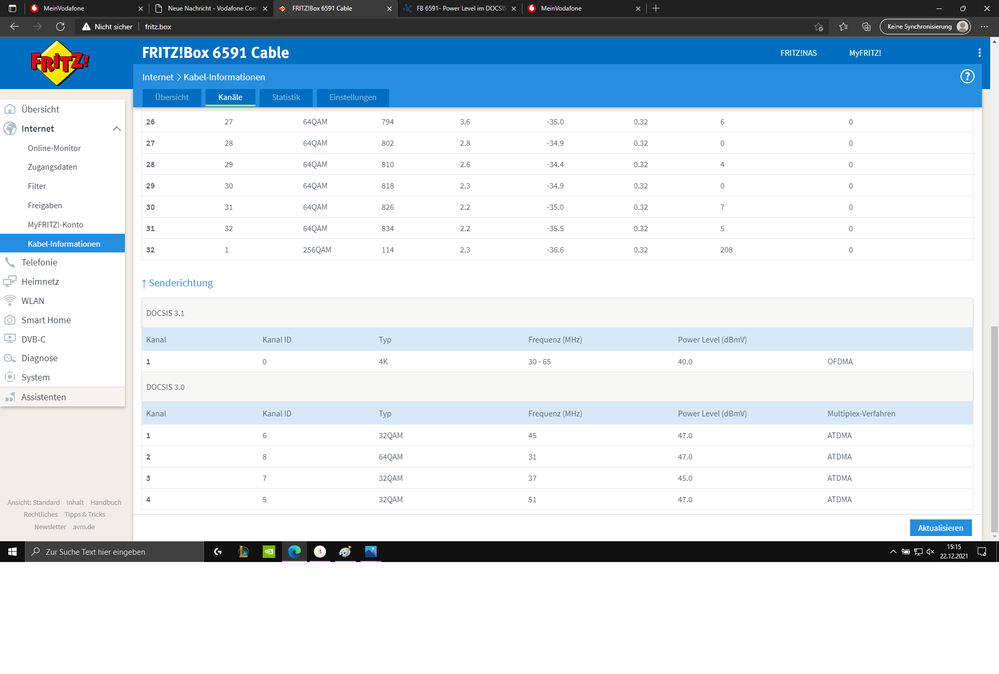Reload the page with the refresh icon

[60, 27]
